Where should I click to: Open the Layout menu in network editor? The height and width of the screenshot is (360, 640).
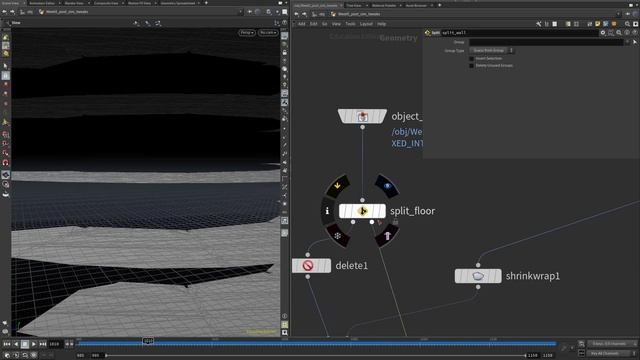(366, 24)
